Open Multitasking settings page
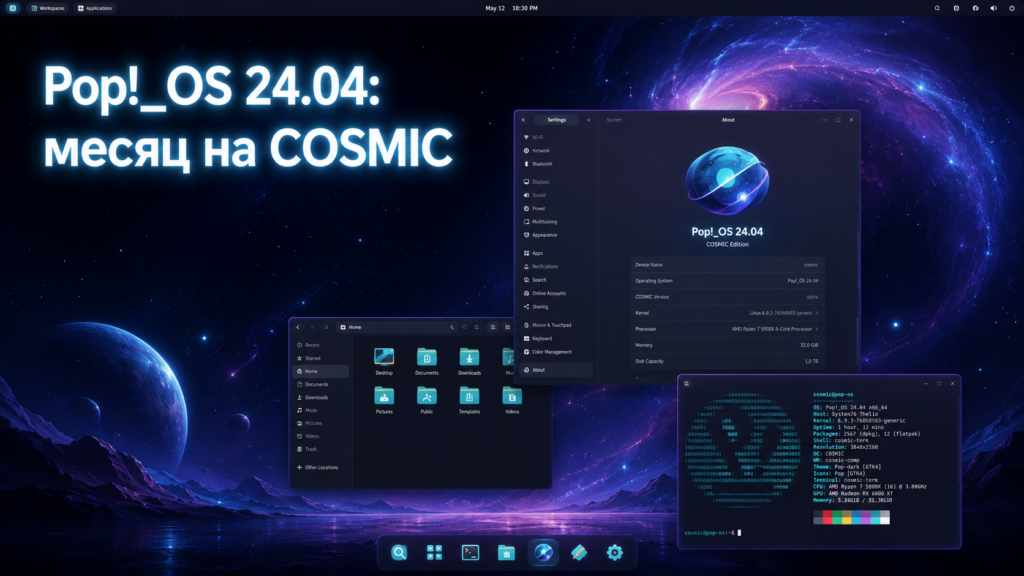 (556, 221)
